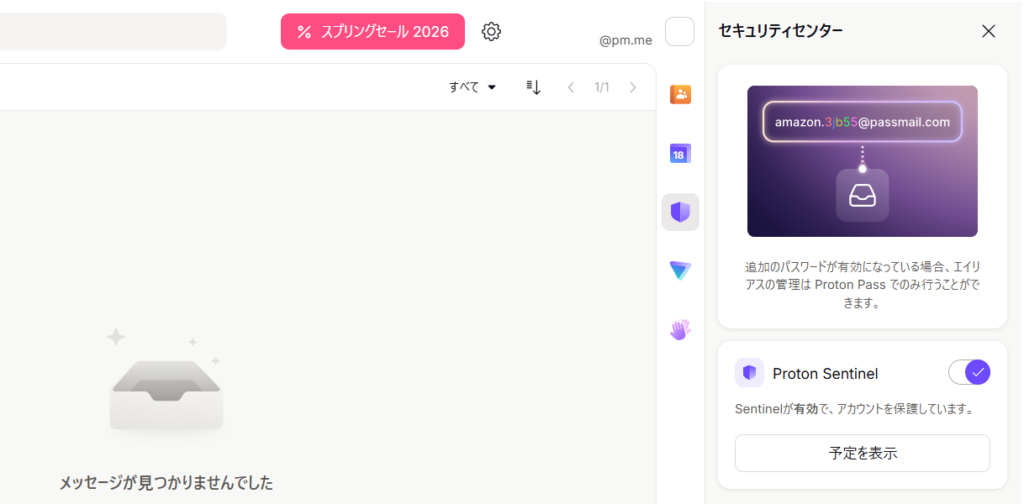The width and height of the screenshot is (1024, 504).
Task: Click the 1/1 page indicator
Action: 601,87
